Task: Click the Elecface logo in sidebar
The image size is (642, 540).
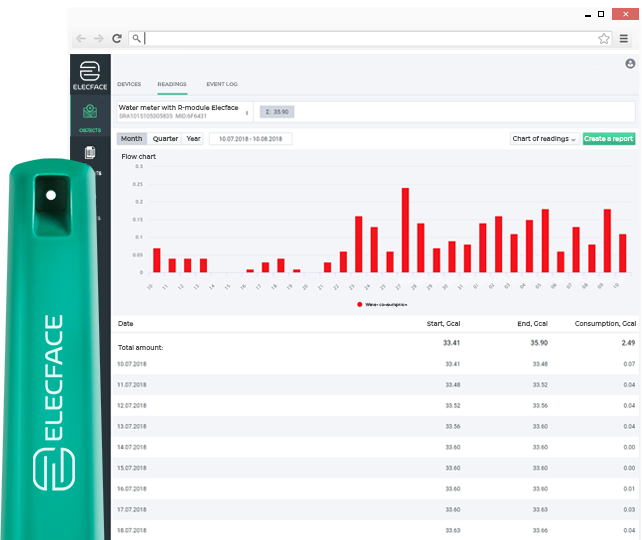Action: 90,75
